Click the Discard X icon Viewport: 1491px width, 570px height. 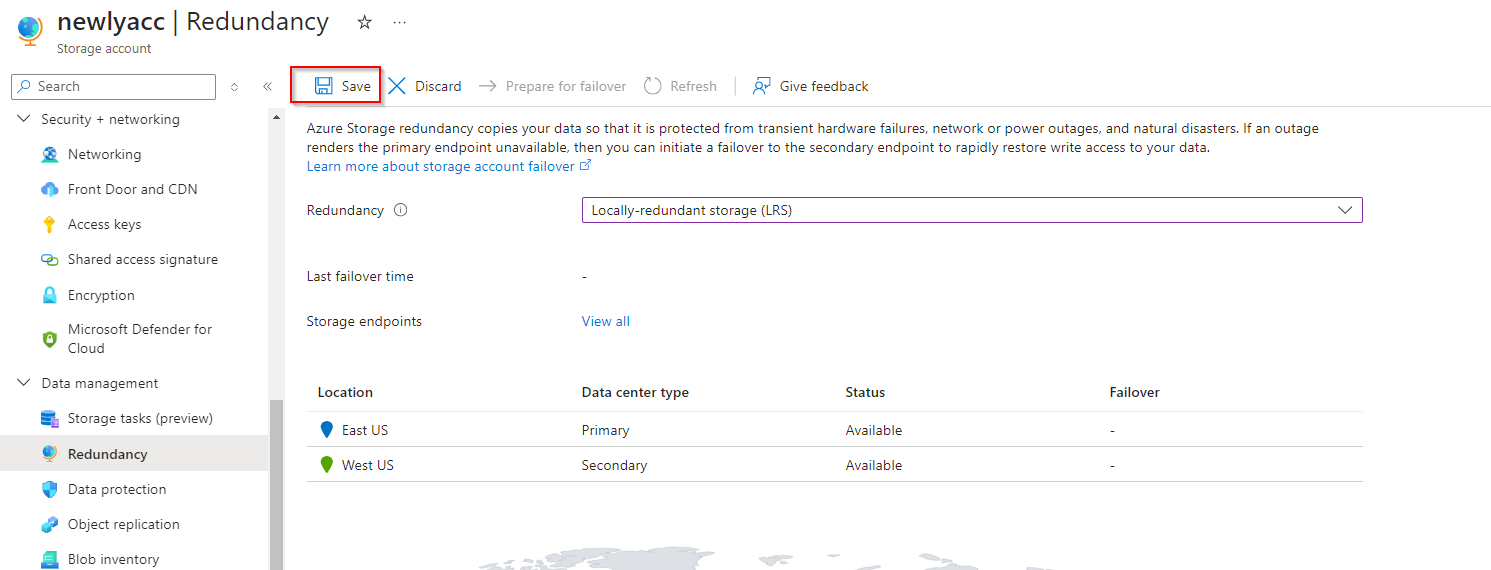(397, 86)
